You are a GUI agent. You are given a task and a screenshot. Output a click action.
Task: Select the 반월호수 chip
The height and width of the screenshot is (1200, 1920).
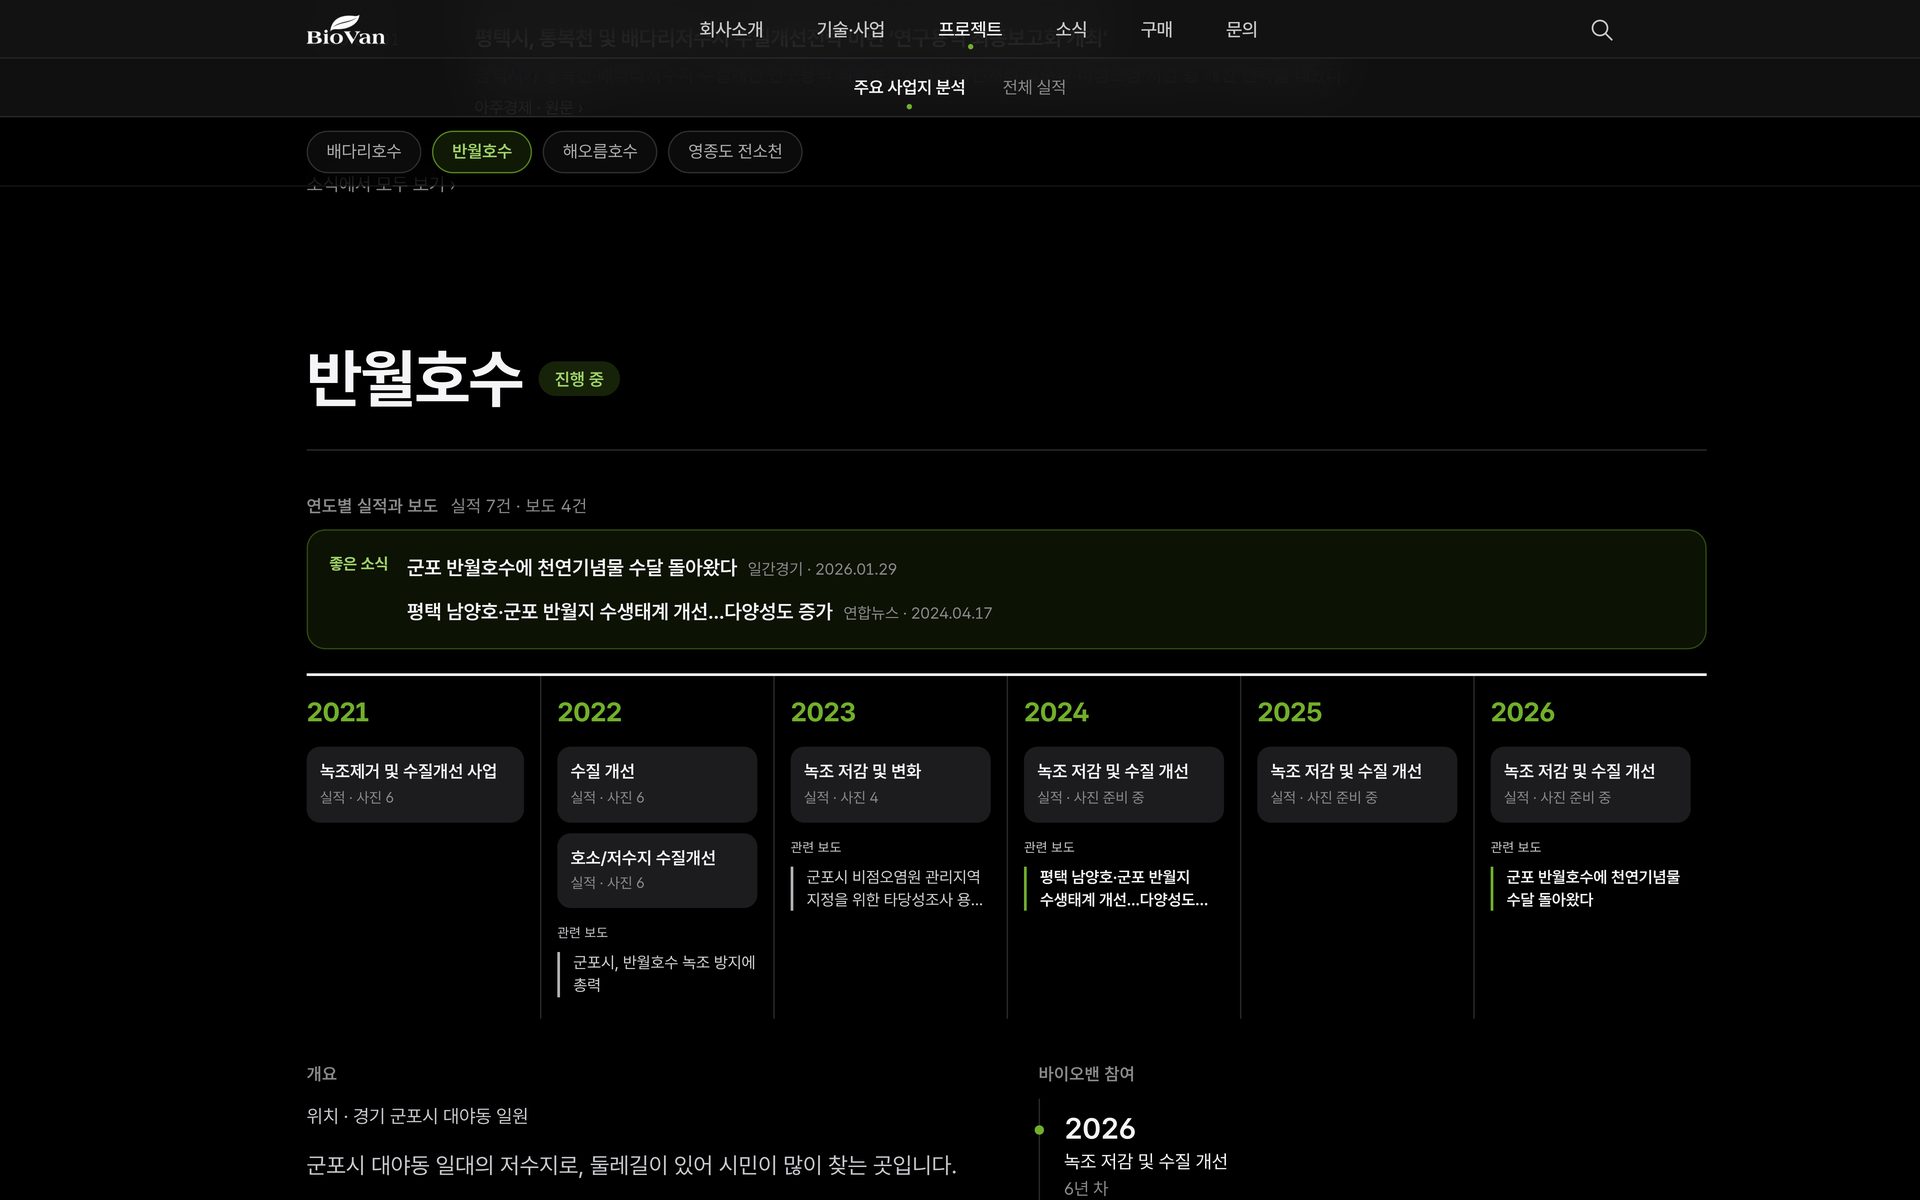(x=481, y=151)
